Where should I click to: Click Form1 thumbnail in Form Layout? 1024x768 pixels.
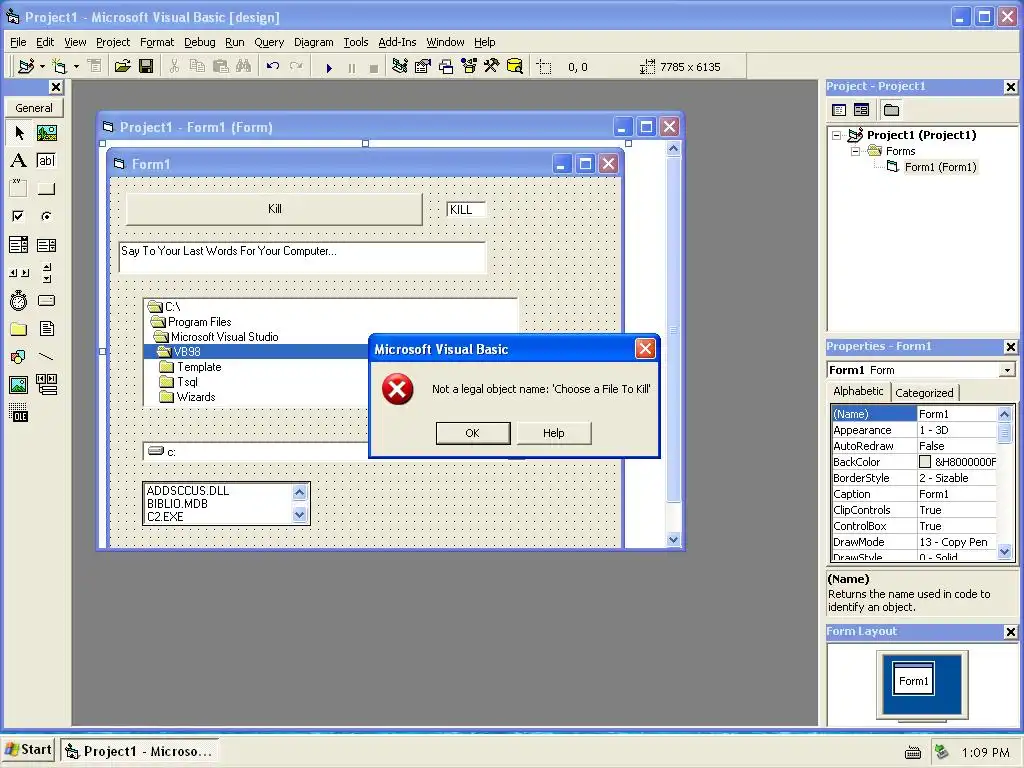(x=914, y=681)
